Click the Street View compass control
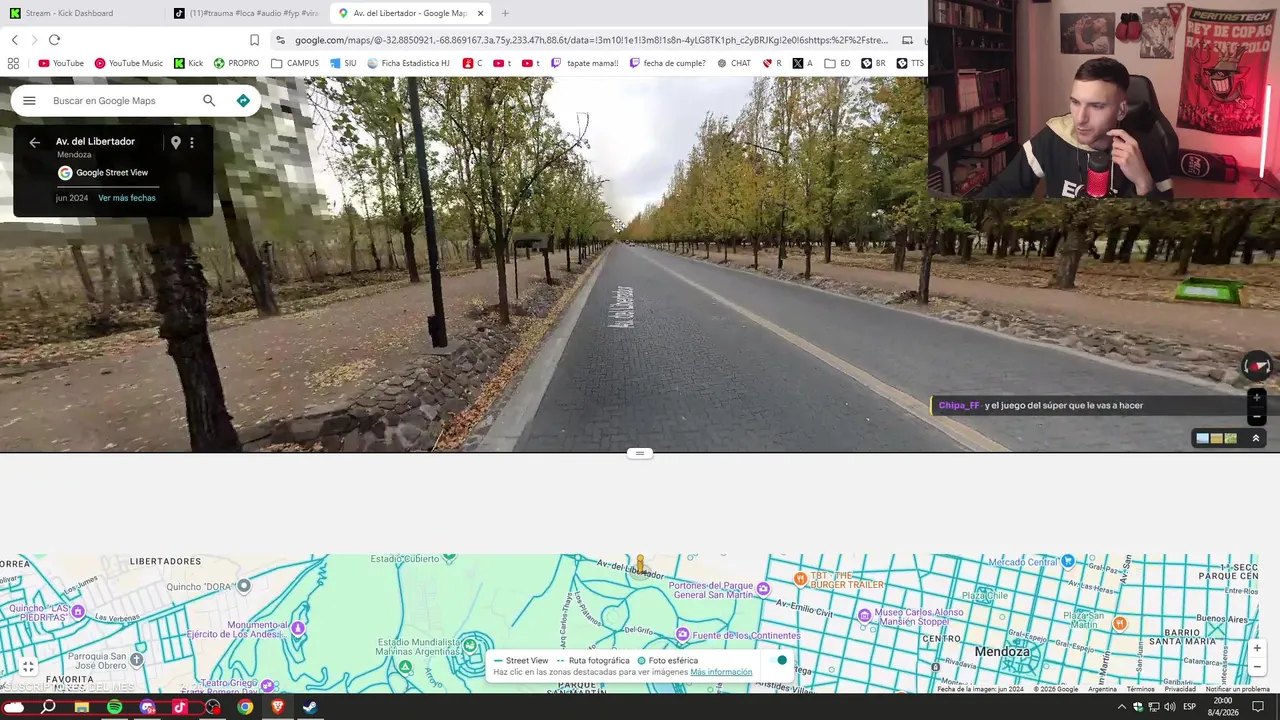Viewport: 1280px width, 720px height. [x=1257, y=365]
